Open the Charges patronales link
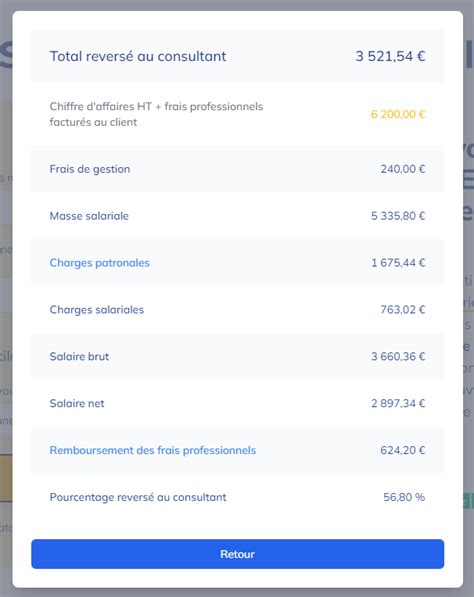 (99, 263)
